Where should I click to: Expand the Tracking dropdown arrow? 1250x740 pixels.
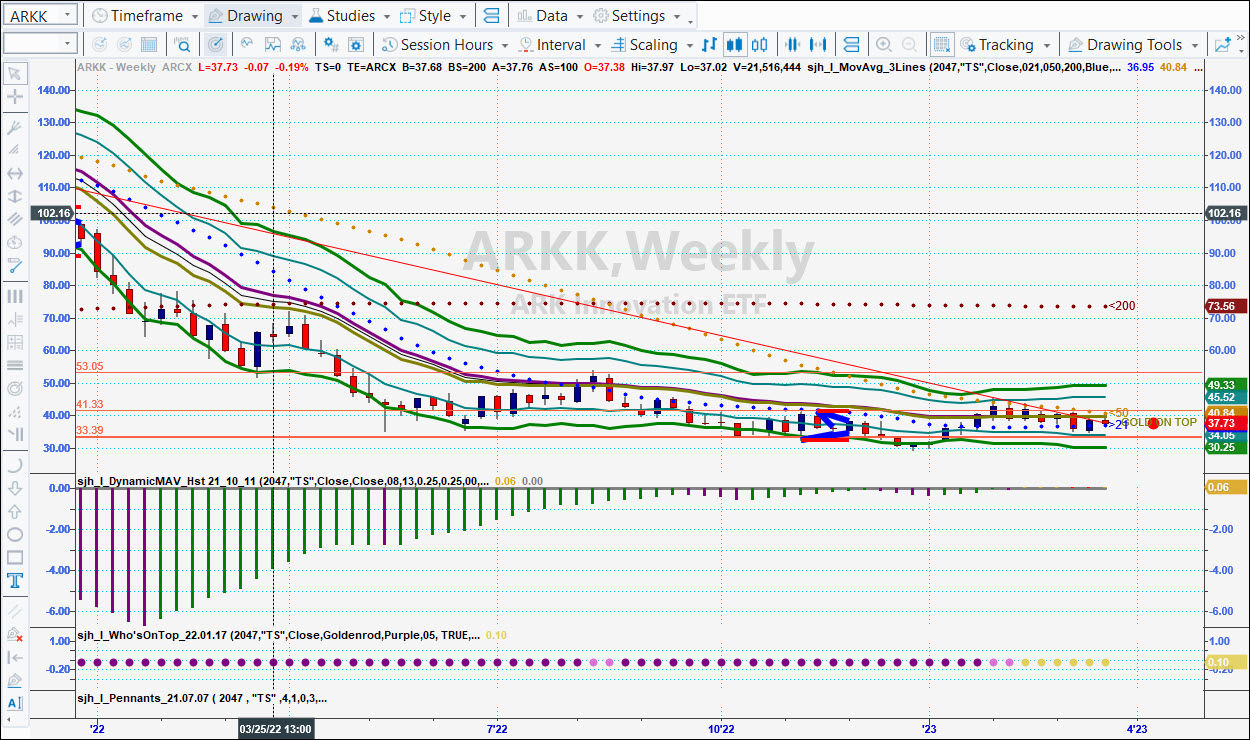point(1046,45)
